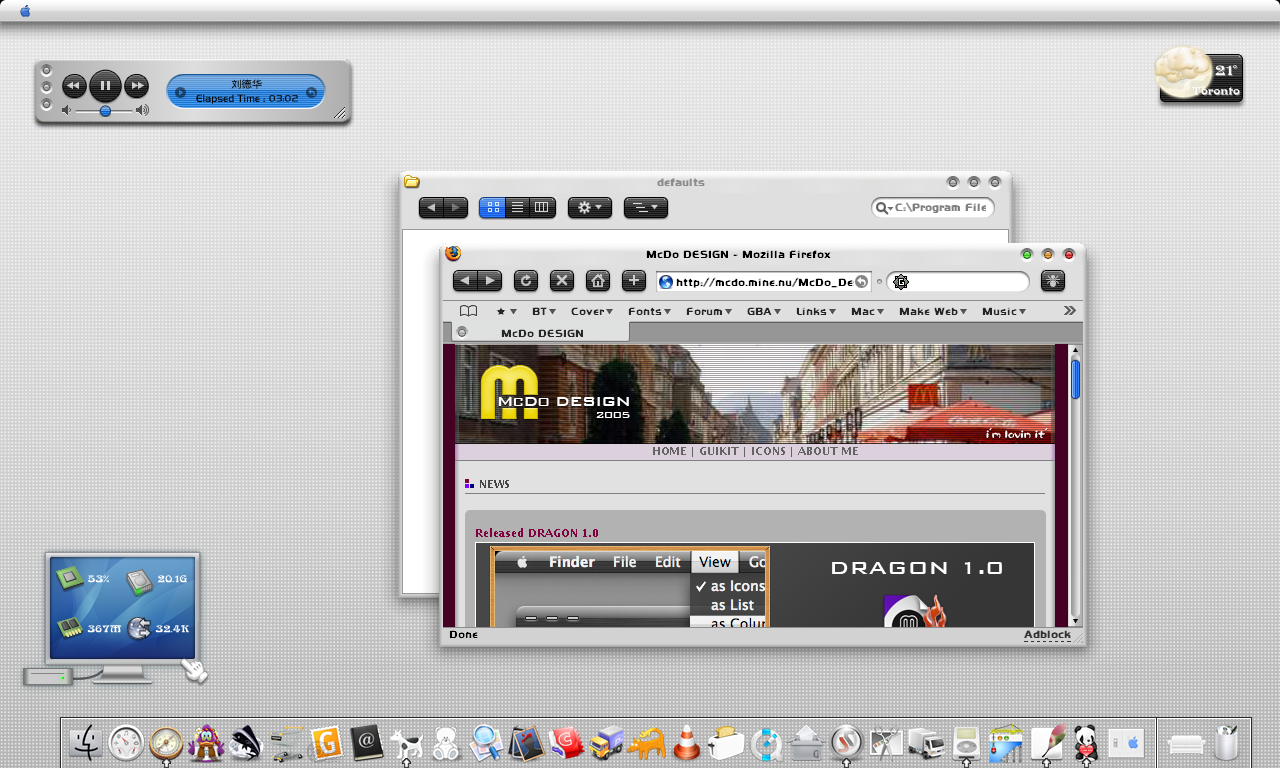Open the GUIKIT link on the McDo page

719,451
